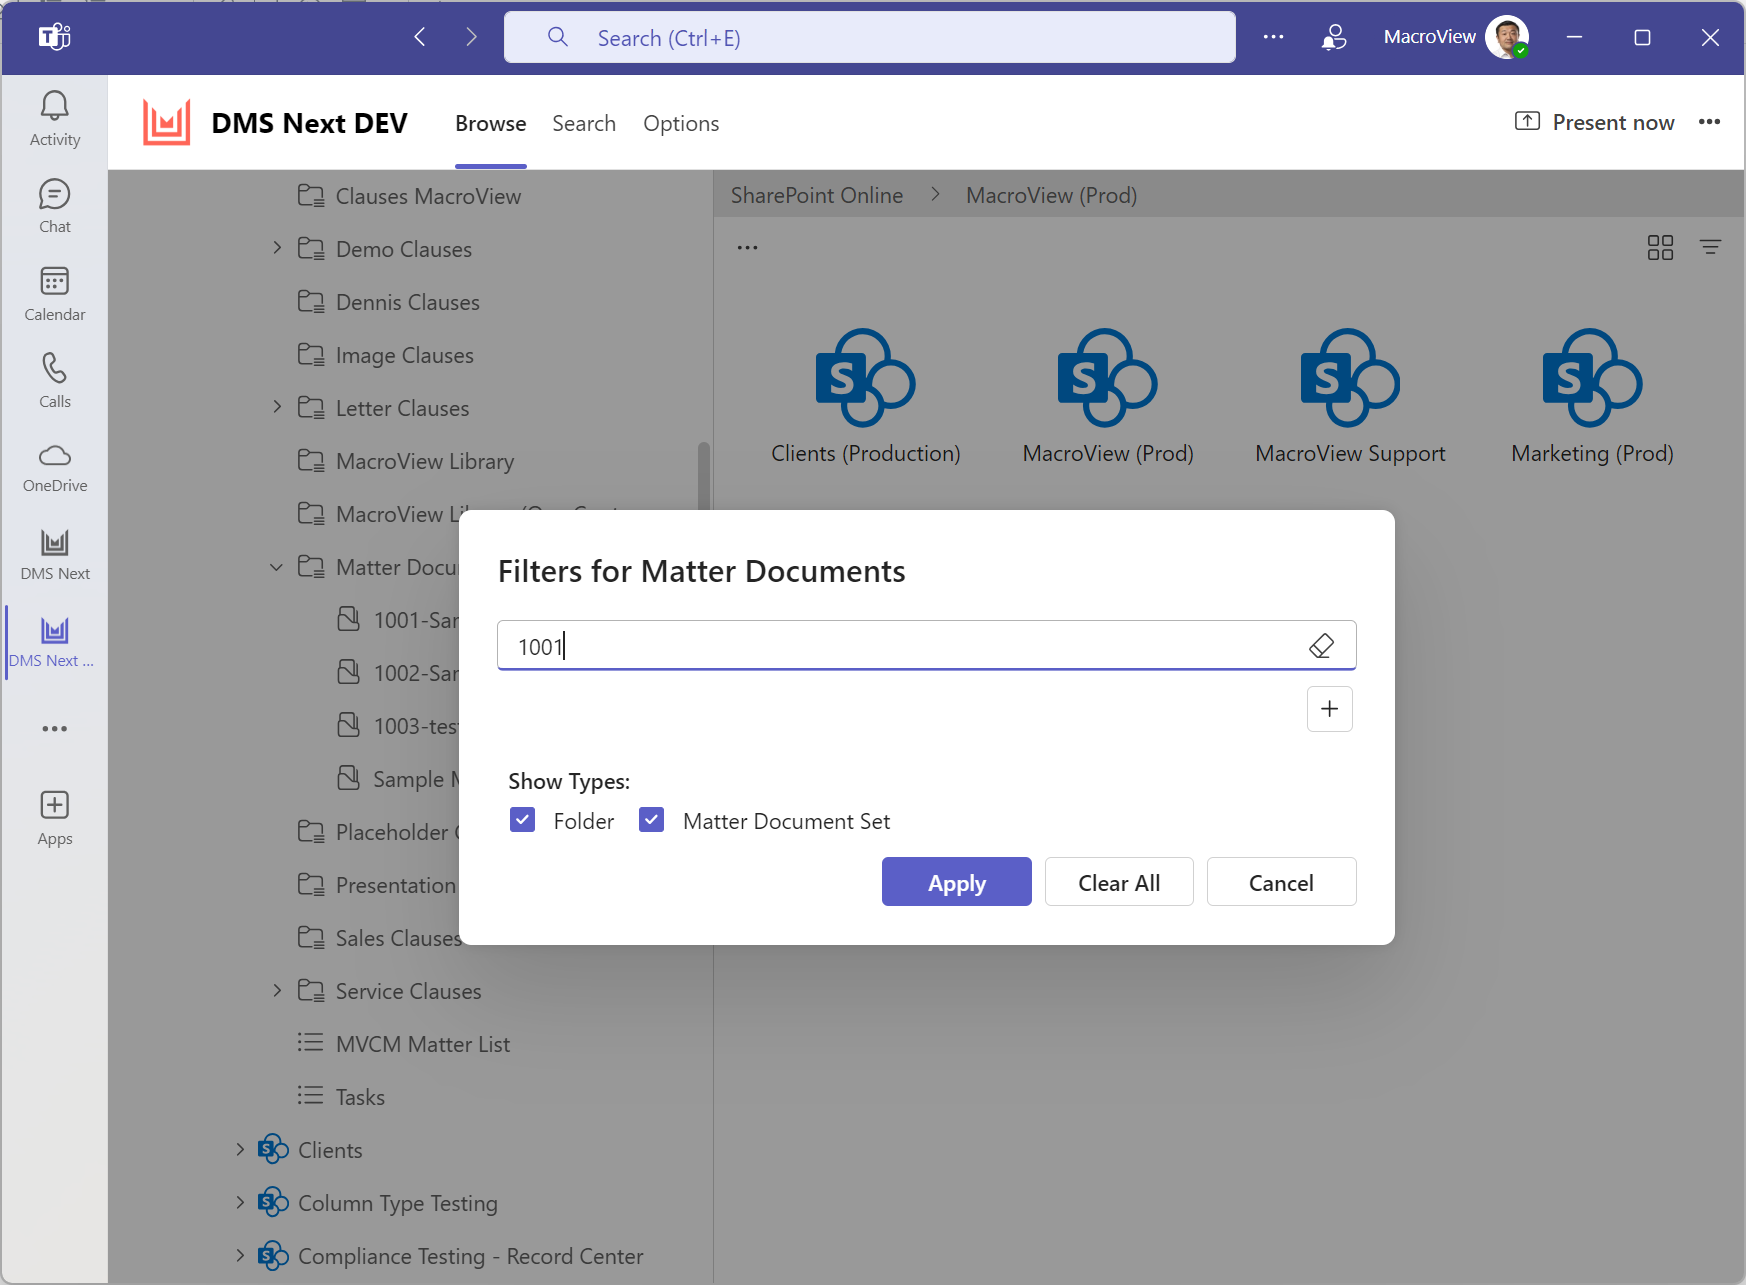Image resolution: width=1746 pixels, height=1285 pixels.
Task: Open OneDrive in the Teams sidebar
Action: click(54, 468)
